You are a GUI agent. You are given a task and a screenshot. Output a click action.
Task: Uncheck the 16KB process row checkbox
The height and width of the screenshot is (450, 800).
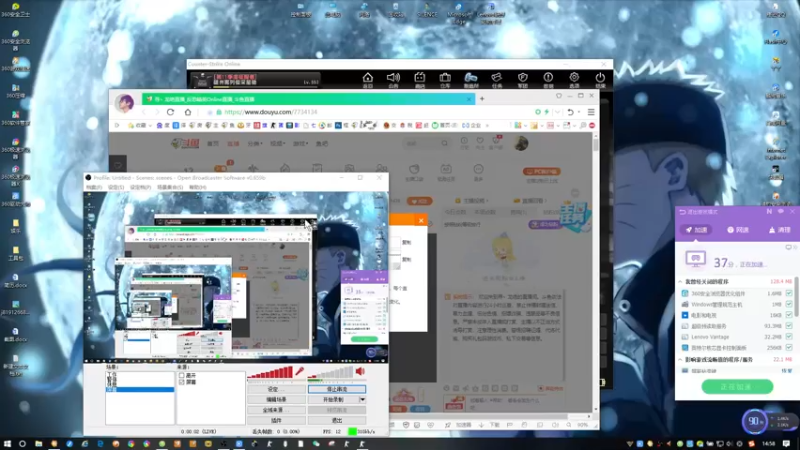click(x=789, y=315)
